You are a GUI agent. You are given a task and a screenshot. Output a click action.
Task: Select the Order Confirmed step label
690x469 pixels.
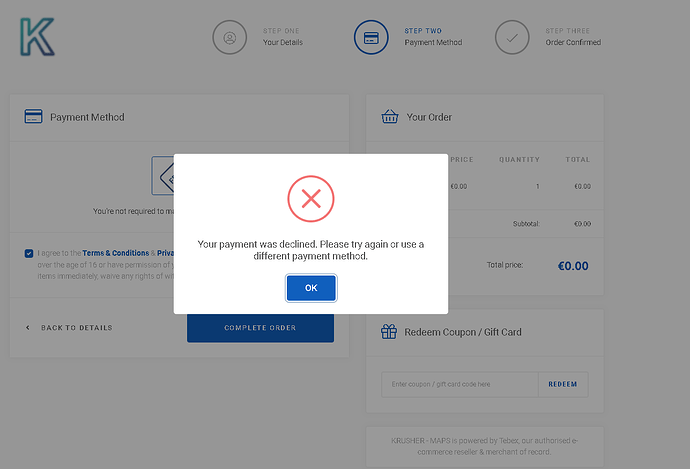click(573, 42)
